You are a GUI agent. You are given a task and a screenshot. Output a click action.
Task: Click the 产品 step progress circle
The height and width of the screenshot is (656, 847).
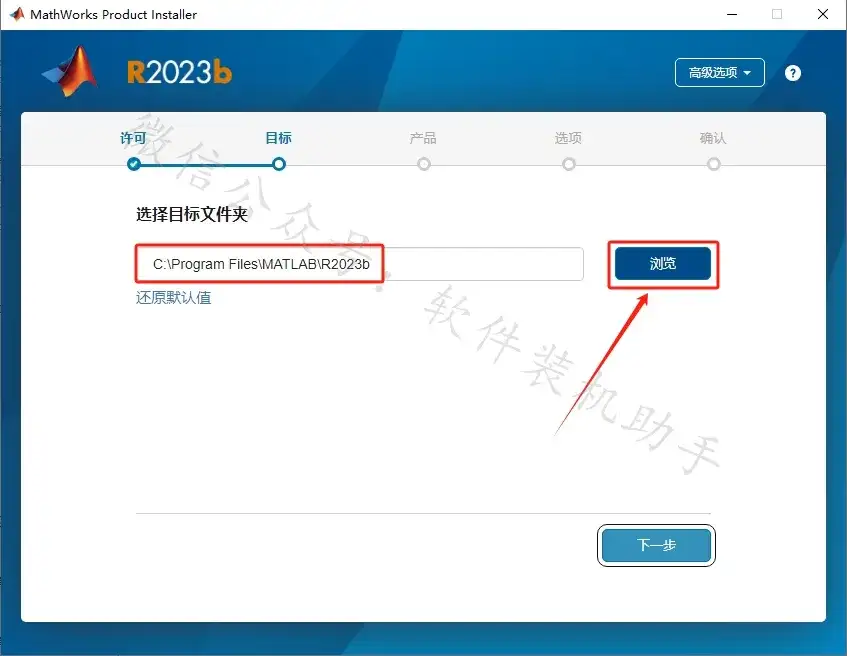click(424, 164)
